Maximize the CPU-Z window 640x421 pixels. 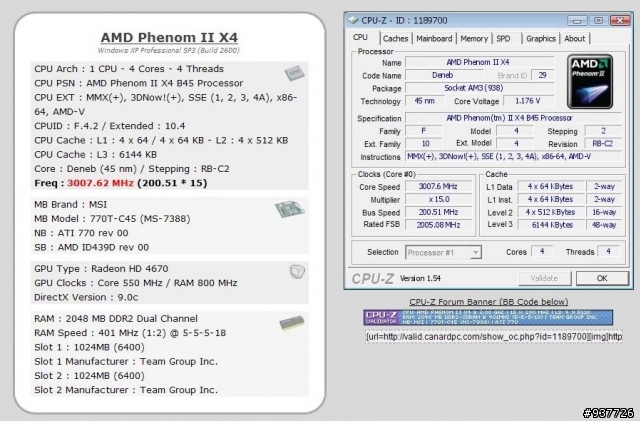[598, 20]
